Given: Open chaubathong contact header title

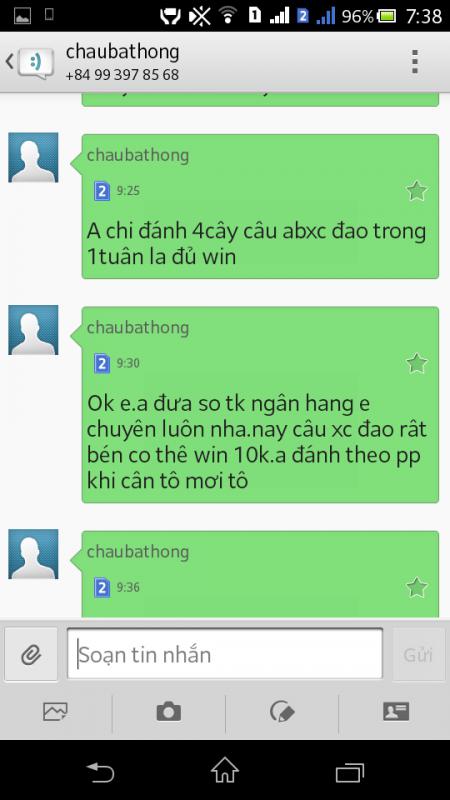Looking at the screenshot, I should [x=122, y=52].
